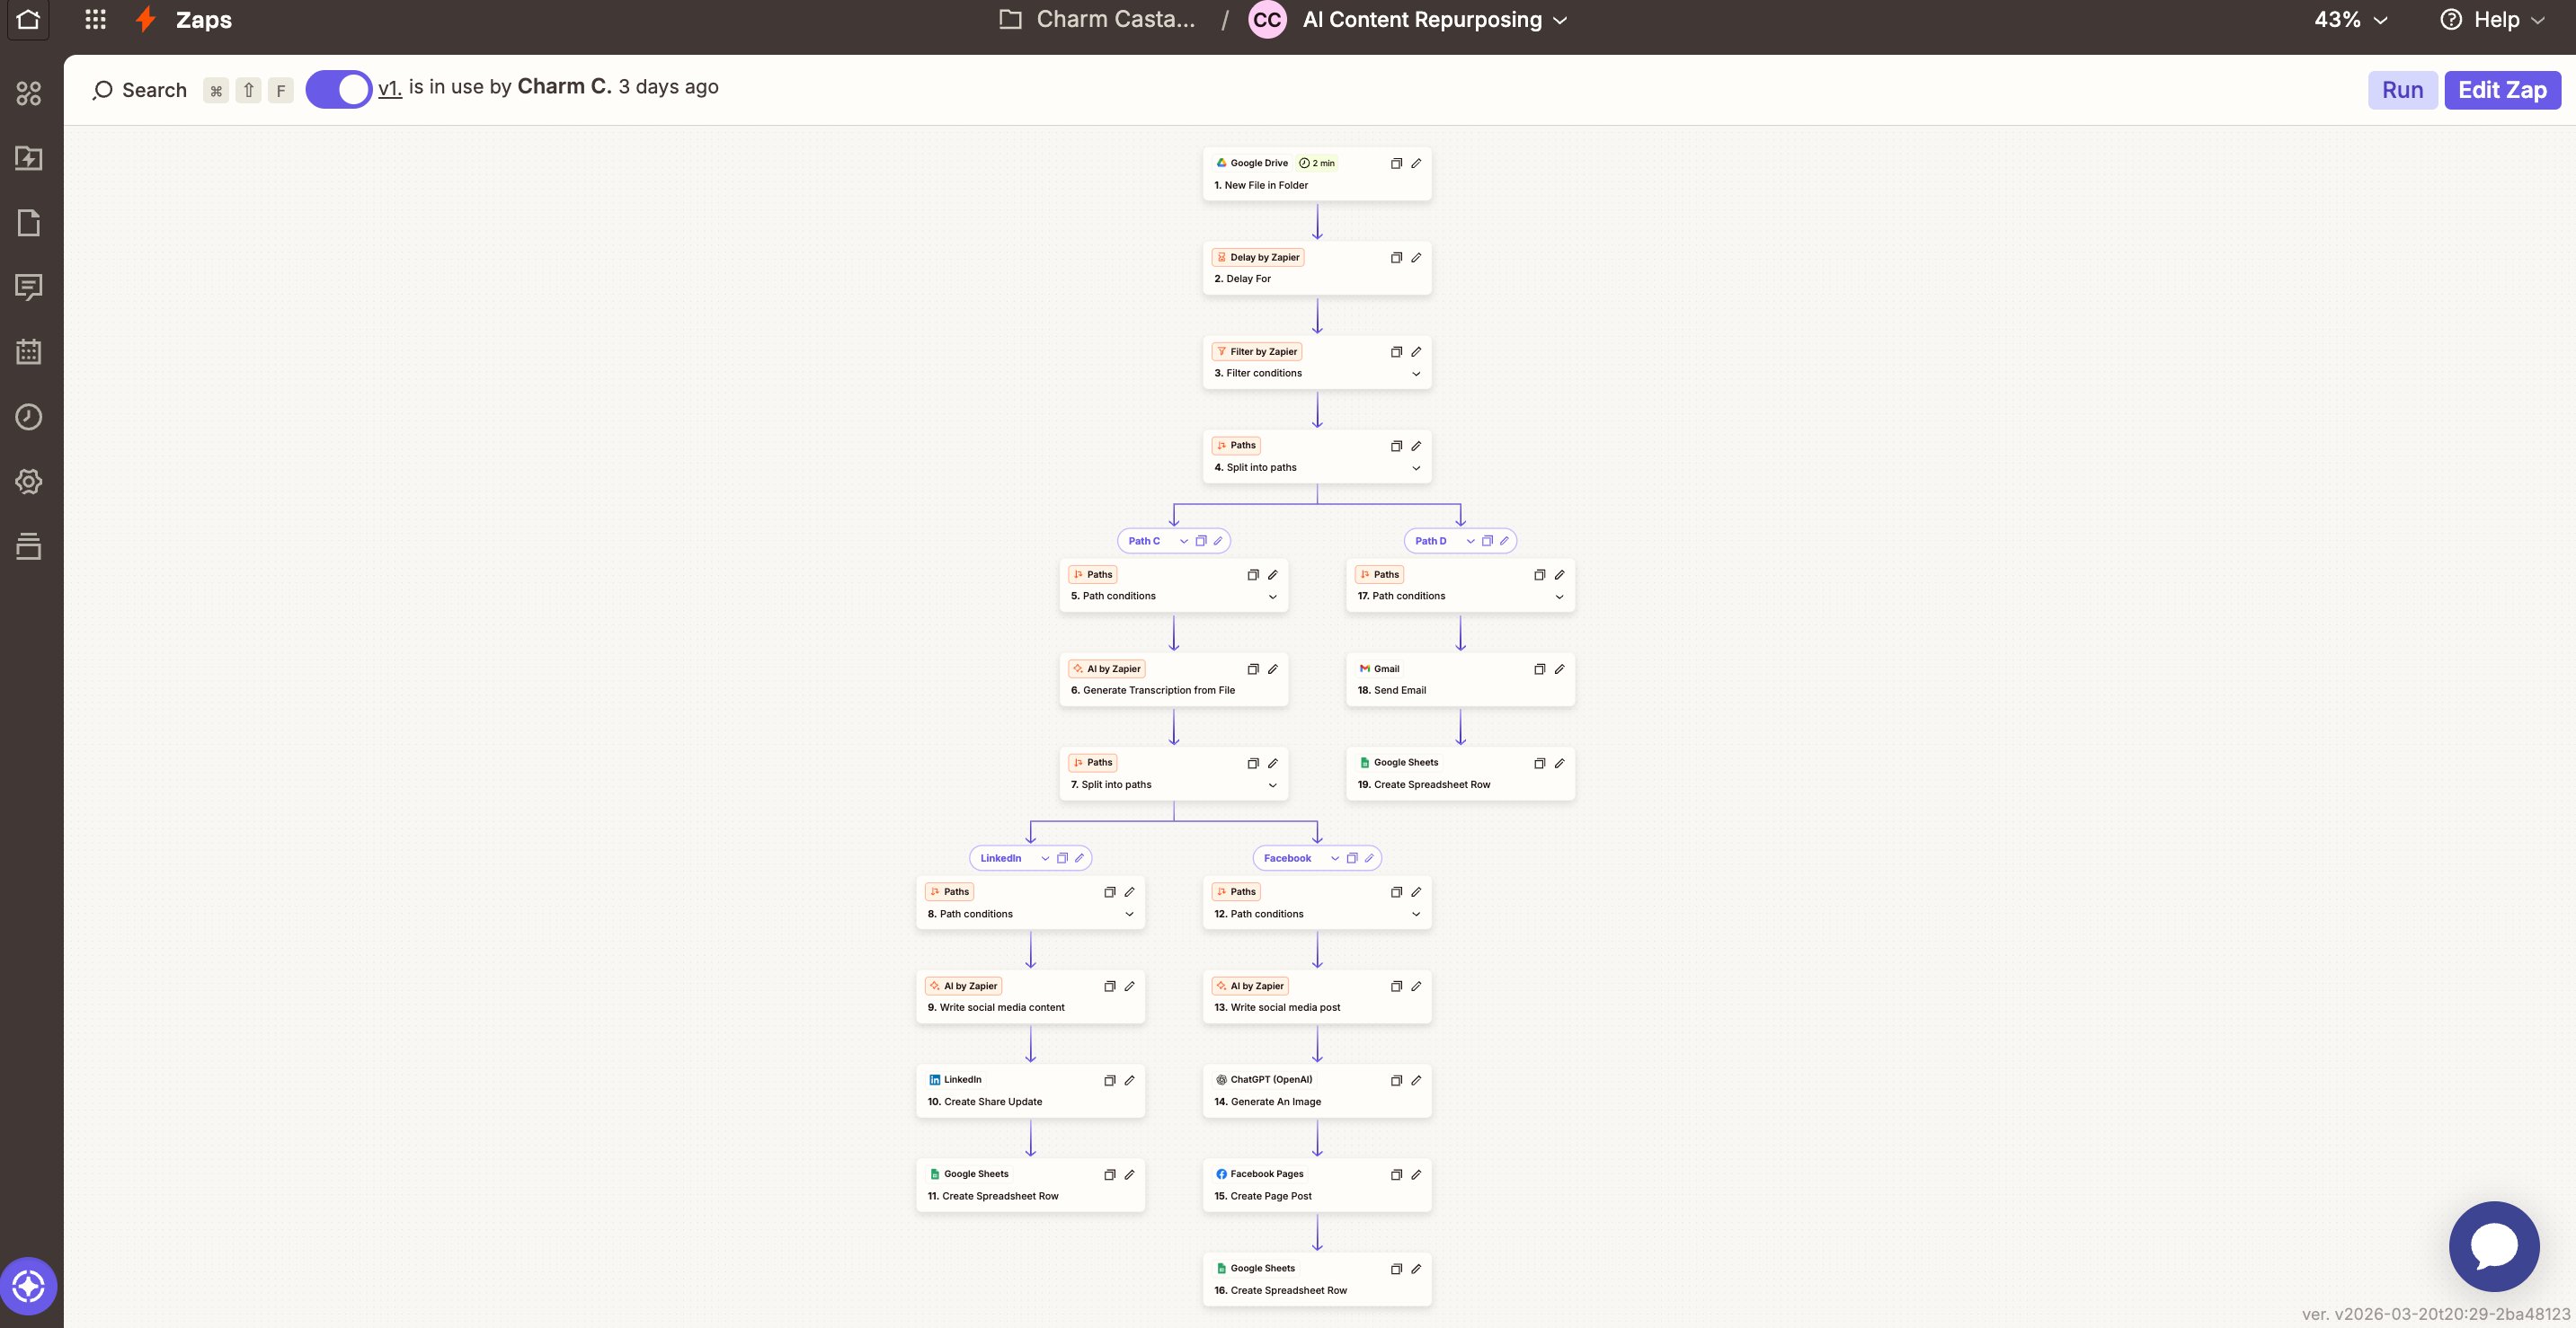Expand the Filter conditions step chevron
This screenshot has height=1328, width=2576.
pos(1416,374)
